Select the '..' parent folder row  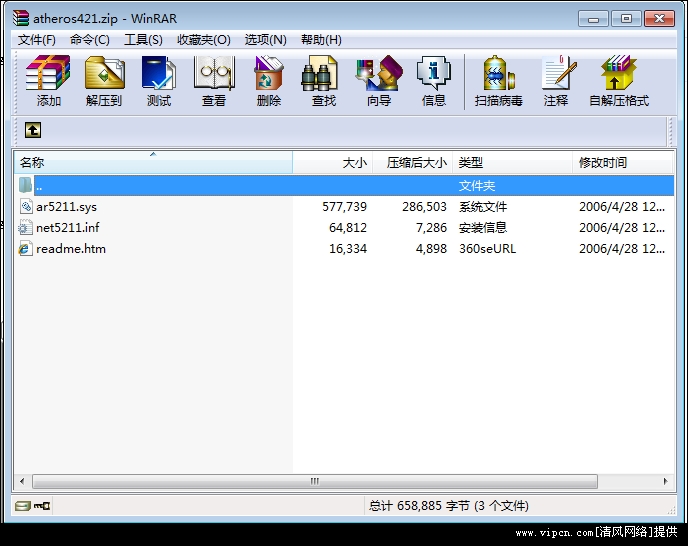tap(354, 186)
